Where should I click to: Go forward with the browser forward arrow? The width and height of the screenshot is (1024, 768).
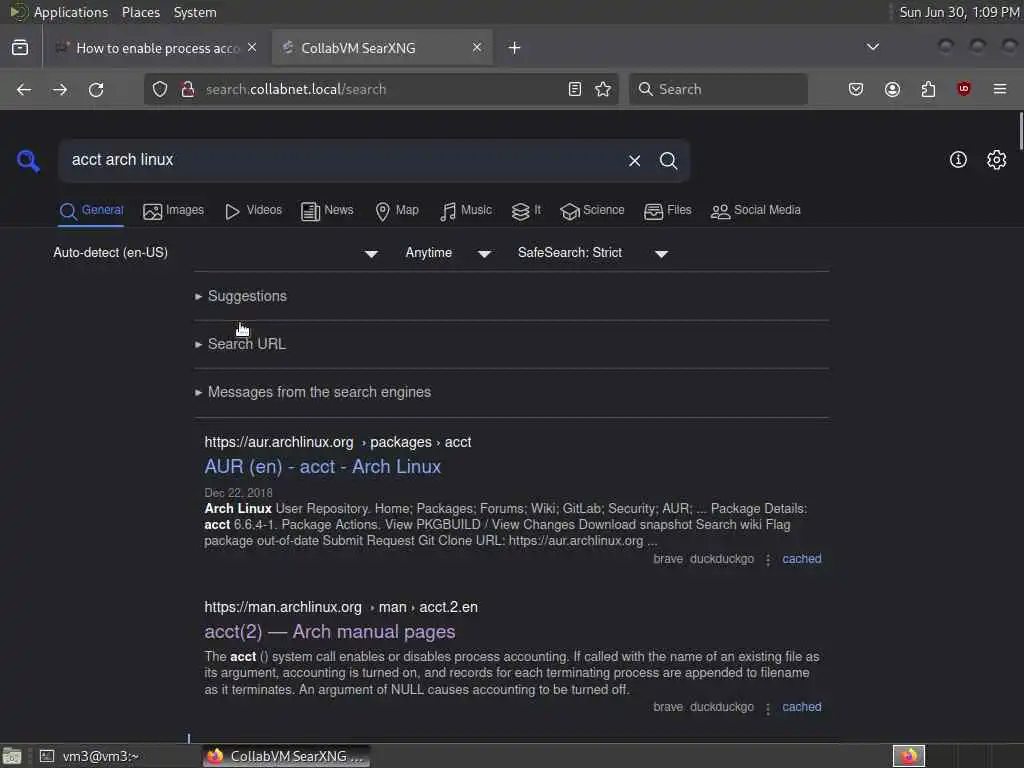pyautogui.click(x=60, y=89)
